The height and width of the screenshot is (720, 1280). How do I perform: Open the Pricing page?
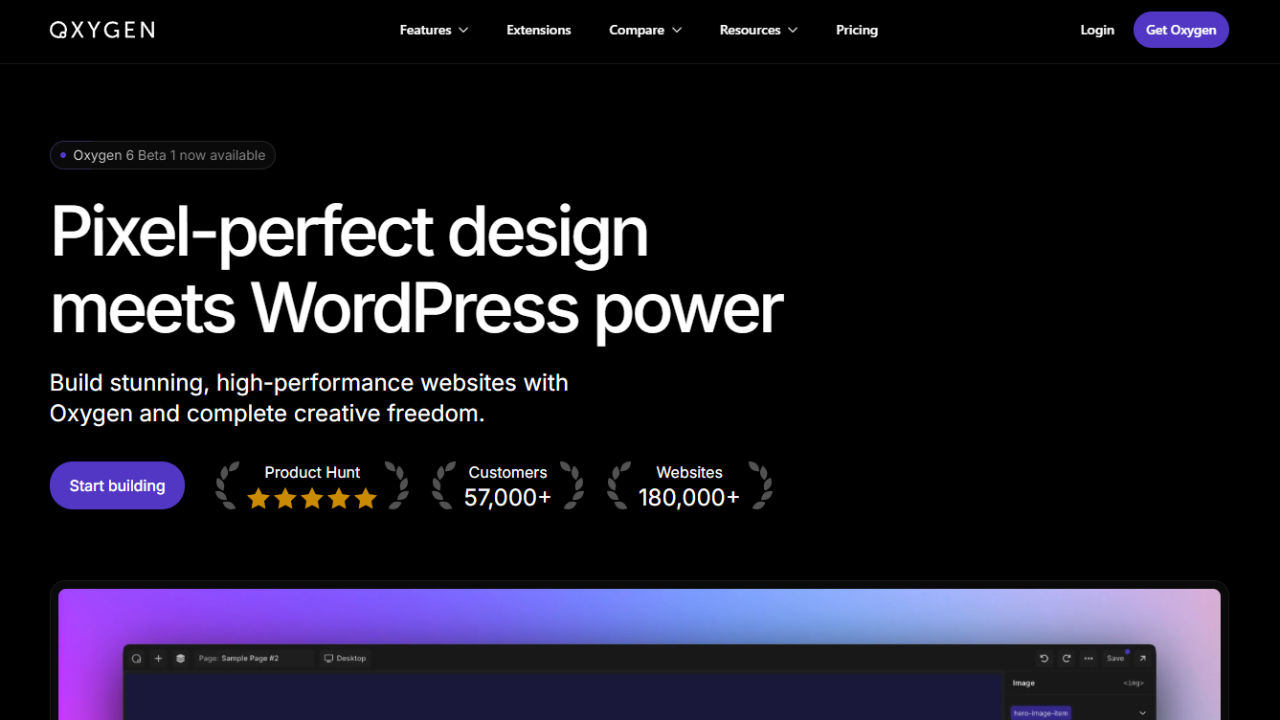(x=857, y=30)
